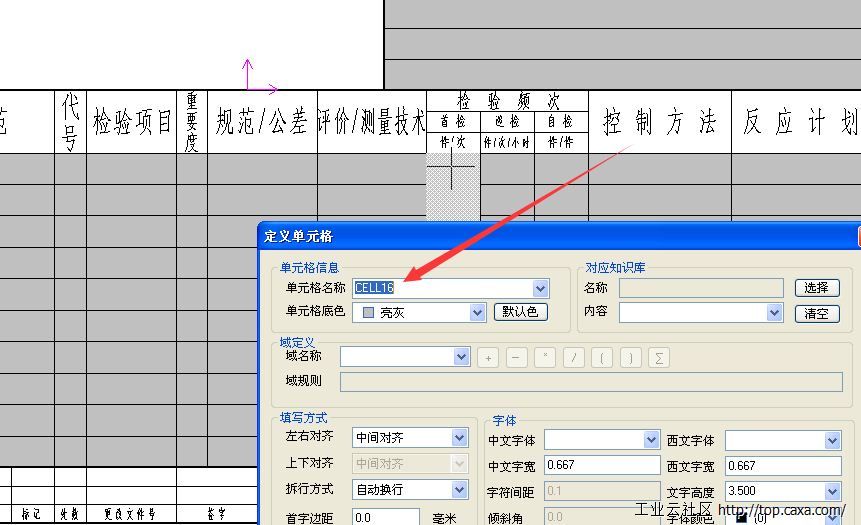Viewport: 861px width, 525px height.
Task: Click the gray swatch in 单元格底色
Action: (368, 312)
